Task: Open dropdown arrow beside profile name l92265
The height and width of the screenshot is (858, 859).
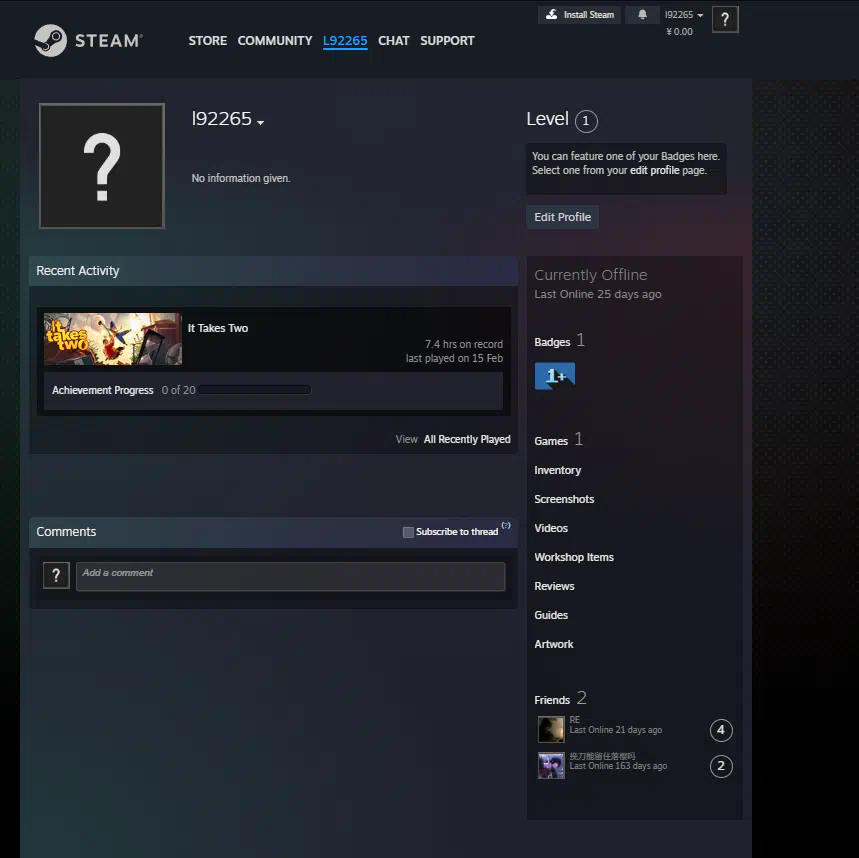Action: (260, 123)
